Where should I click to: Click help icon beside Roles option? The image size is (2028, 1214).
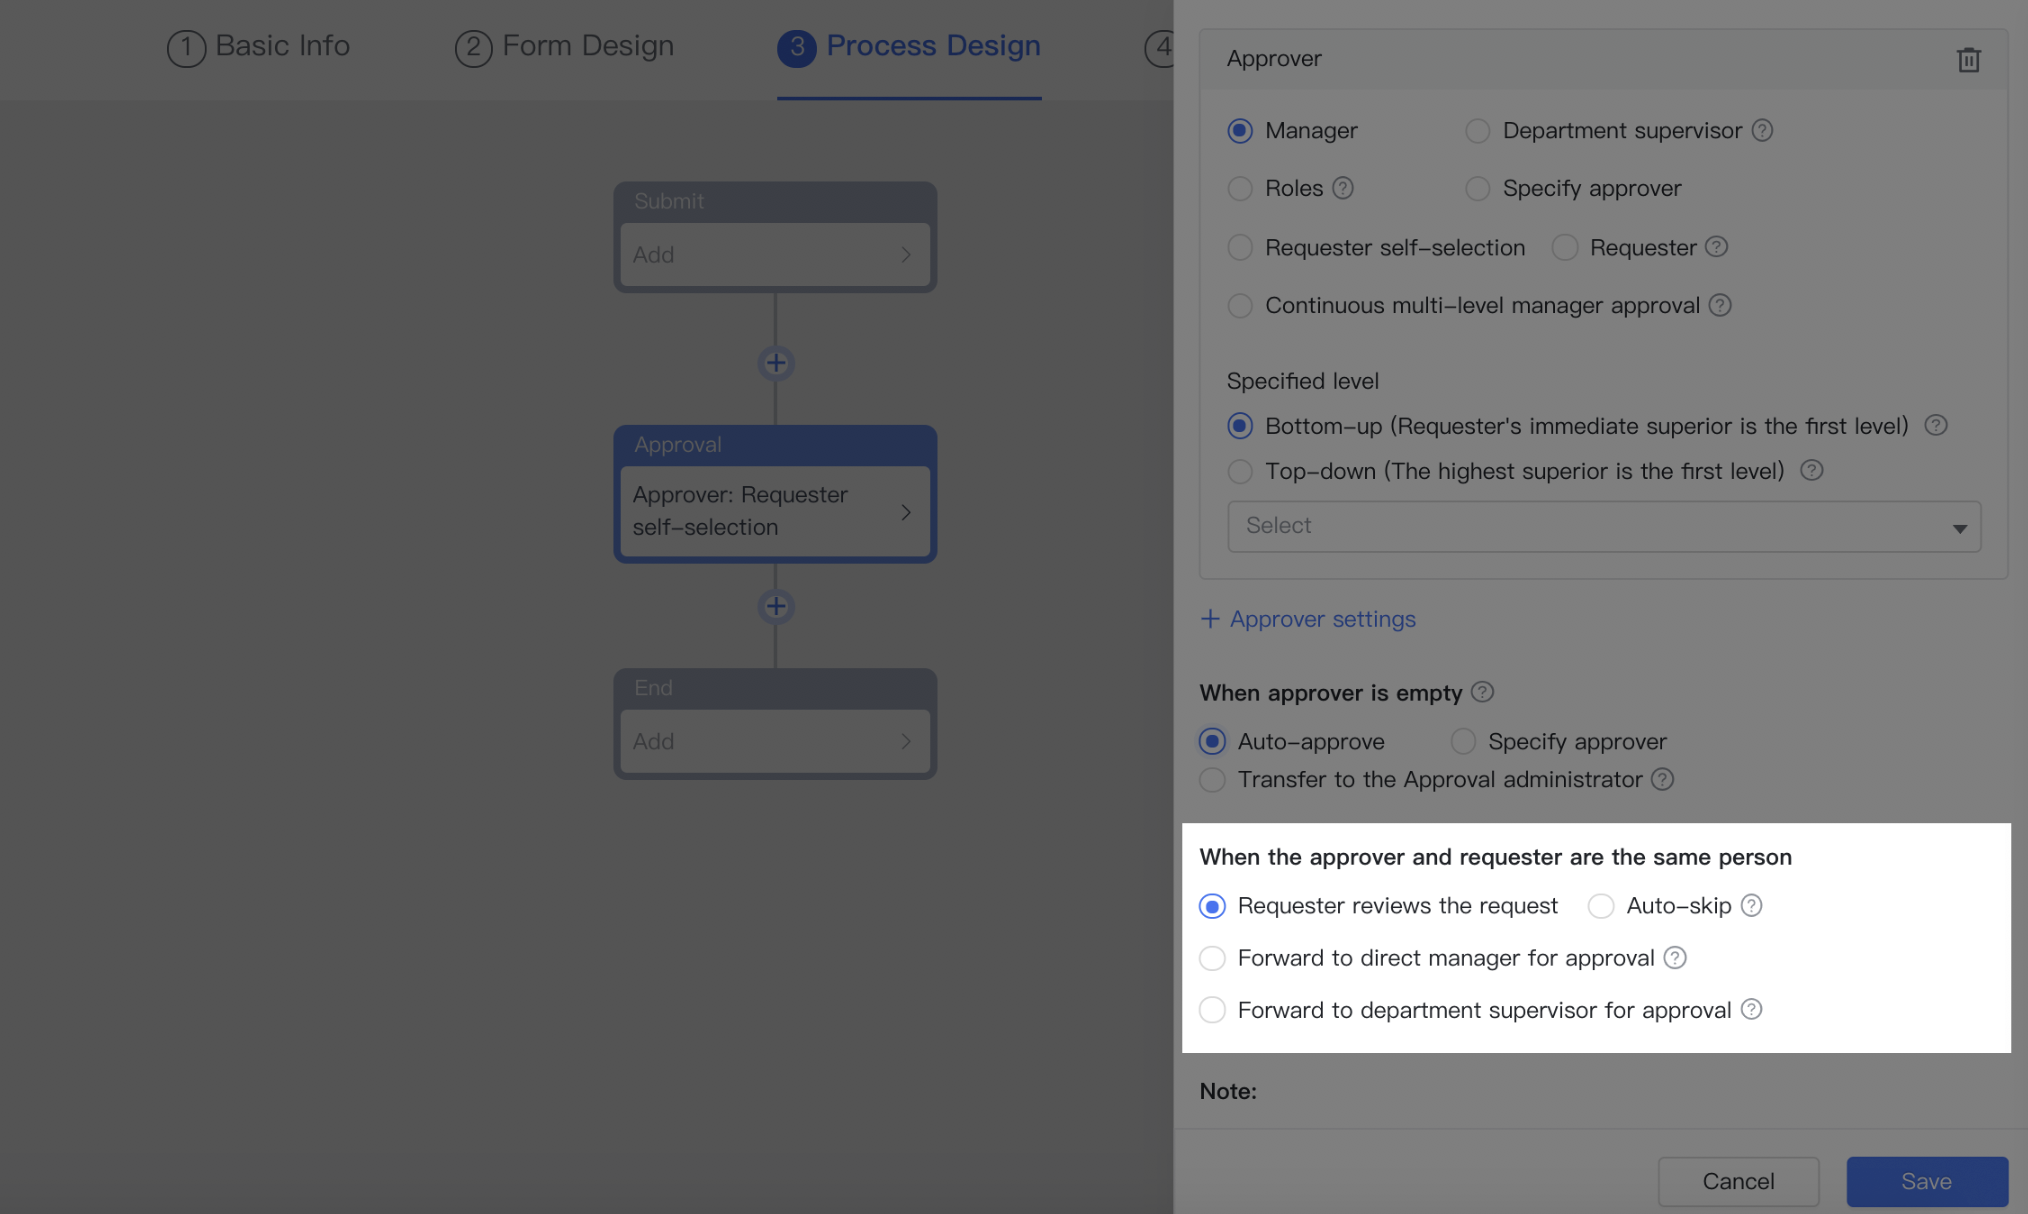1343,188
